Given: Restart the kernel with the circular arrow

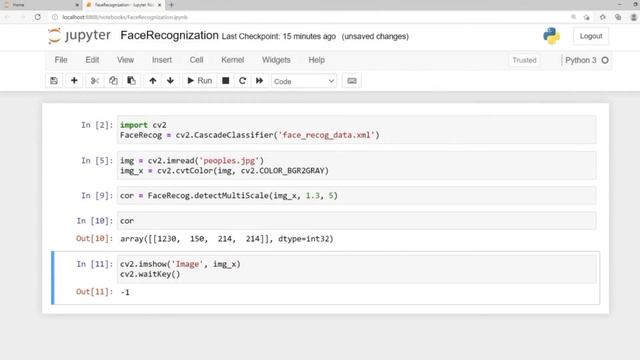Looking at the screenshot, I should (242, 81).
